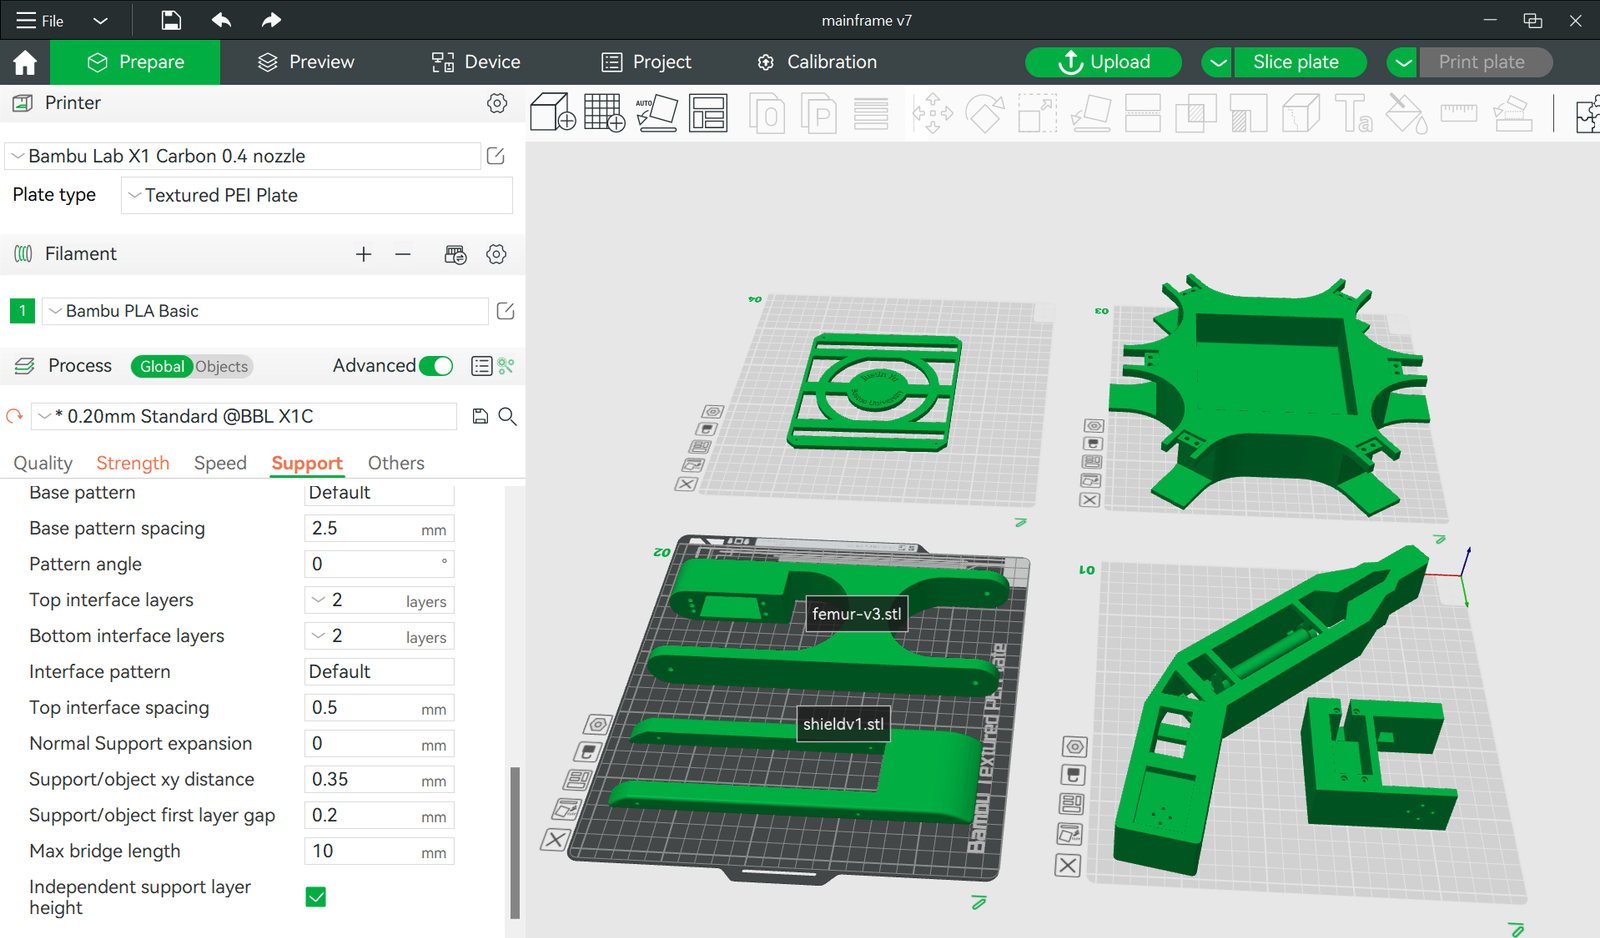Open the Bambu PLA Basic filament dropdown
The height and width of the screenshot is (938, 1600).
point(265,311)
